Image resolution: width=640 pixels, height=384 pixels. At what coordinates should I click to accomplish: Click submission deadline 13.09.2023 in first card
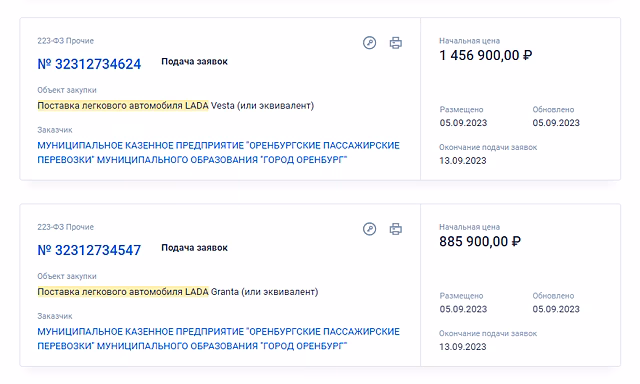[463, 160]
